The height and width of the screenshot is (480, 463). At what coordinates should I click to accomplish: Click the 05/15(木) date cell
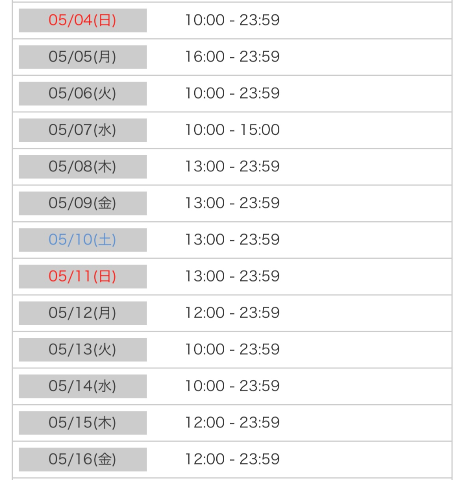tap(83, 423)
